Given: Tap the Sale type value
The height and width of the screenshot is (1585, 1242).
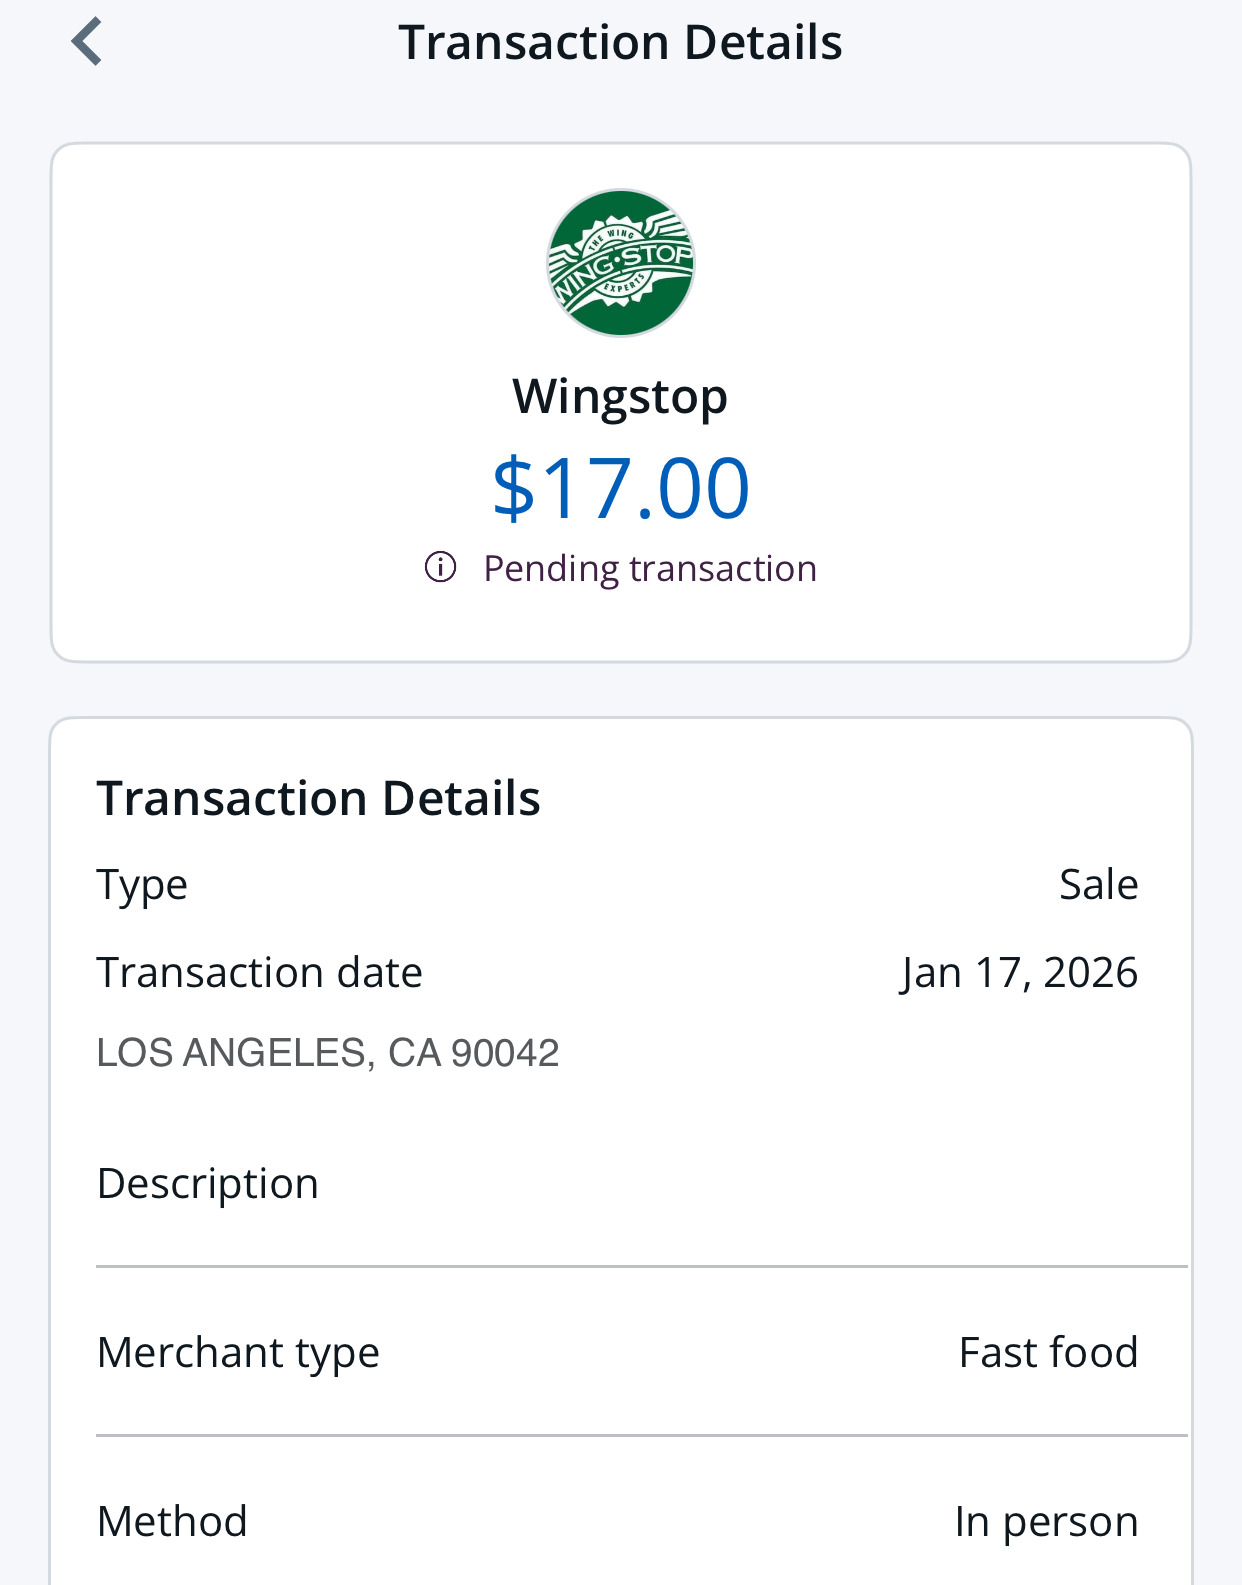Looking at the screenshot, I should 1098,885.
